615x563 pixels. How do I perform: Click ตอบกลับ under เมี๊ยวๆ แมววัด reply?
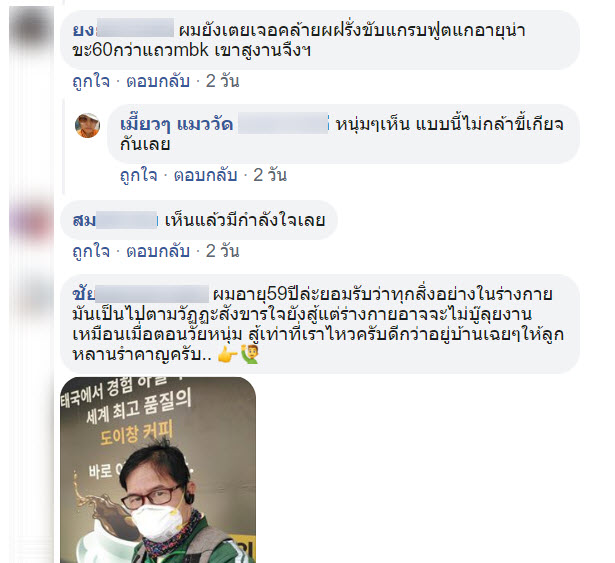pos(206,175)
